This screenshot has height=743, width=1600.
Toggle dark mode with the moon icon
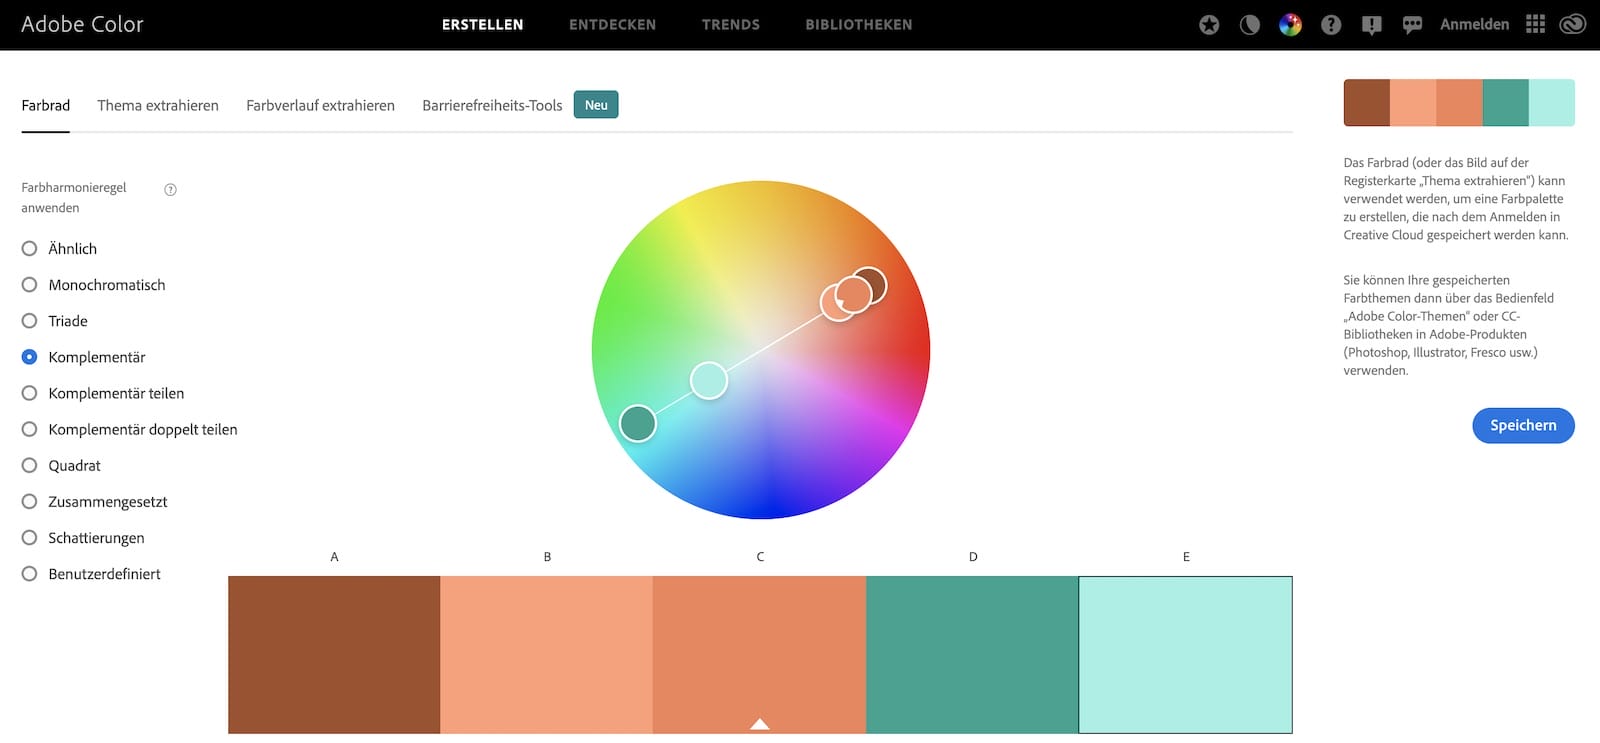[x=1250, y=25]
